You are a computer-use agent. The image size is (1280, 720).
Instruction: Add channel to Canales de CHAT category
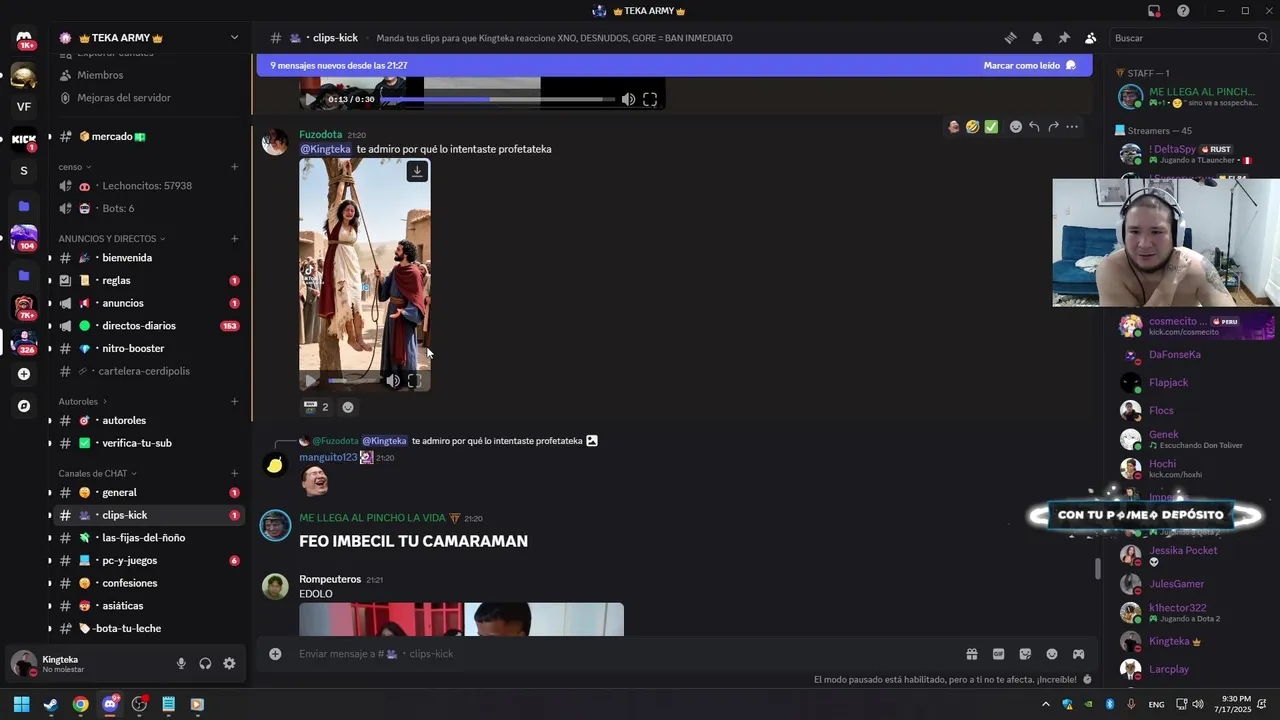click(x=234, y=474)
